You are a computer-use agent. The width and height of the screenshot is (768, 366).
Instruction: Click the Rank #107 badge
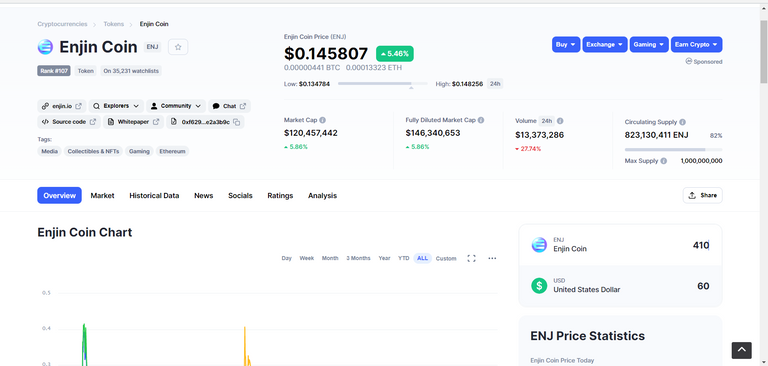(x=54, y=71)
